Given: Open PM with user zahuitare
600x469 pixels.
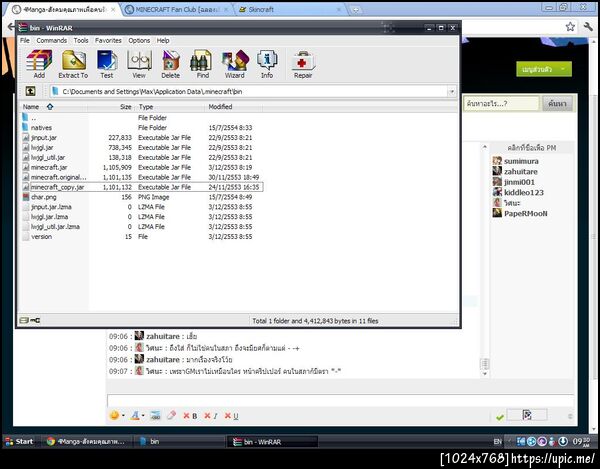Looking at the screenshot, I should (x=521, y=171).
